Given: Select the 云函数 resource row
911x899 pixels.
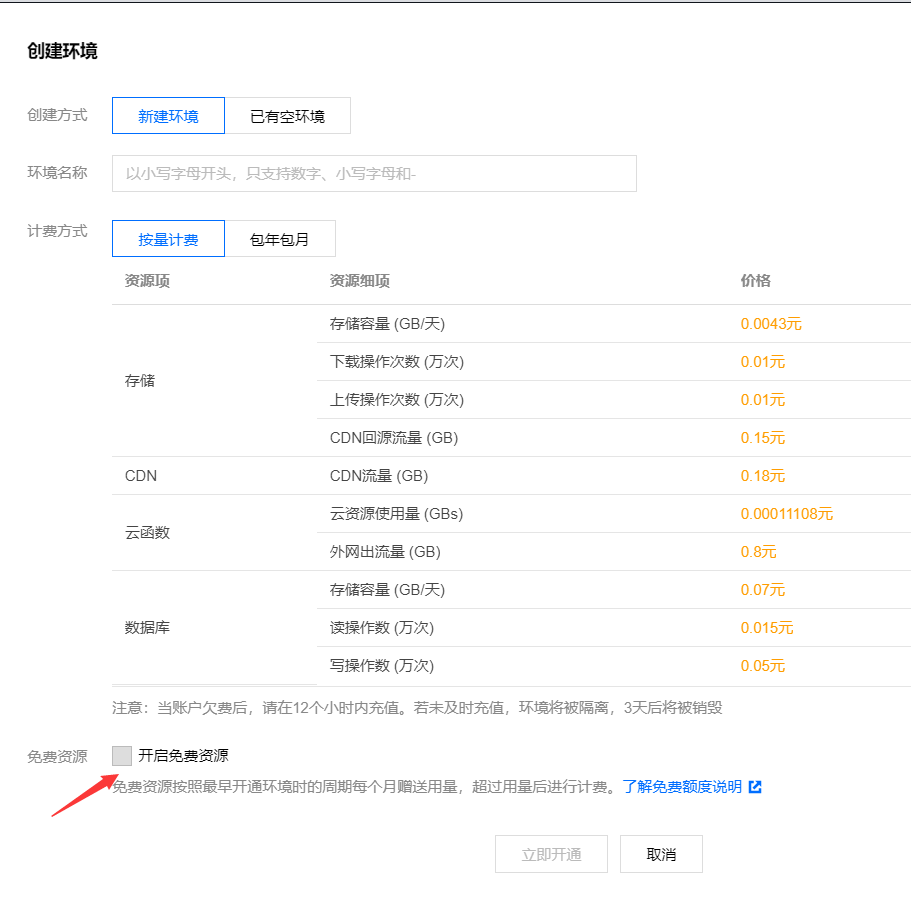Looking at the screenshot, I should pyautogui.click(x=145, y=532).
